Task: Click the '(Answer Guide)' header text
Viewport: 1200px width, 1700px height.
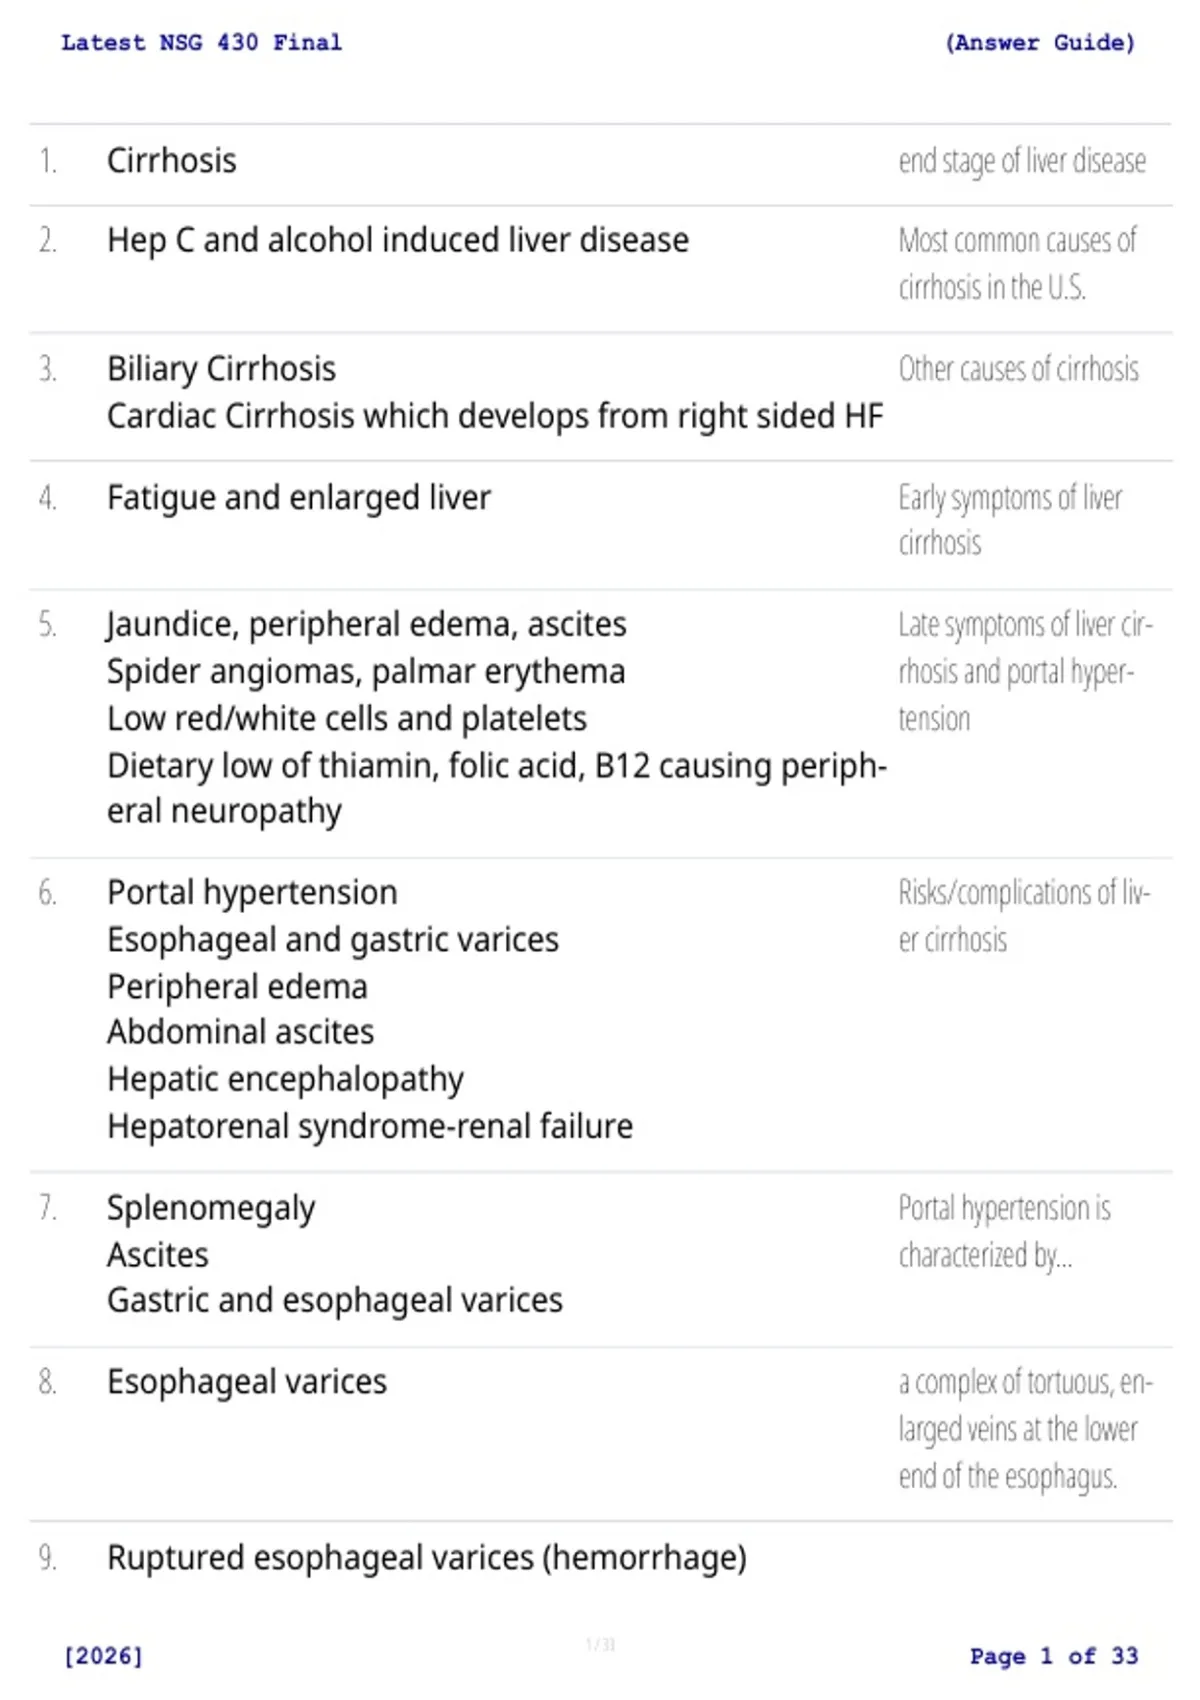Action: click(1040, 42)
